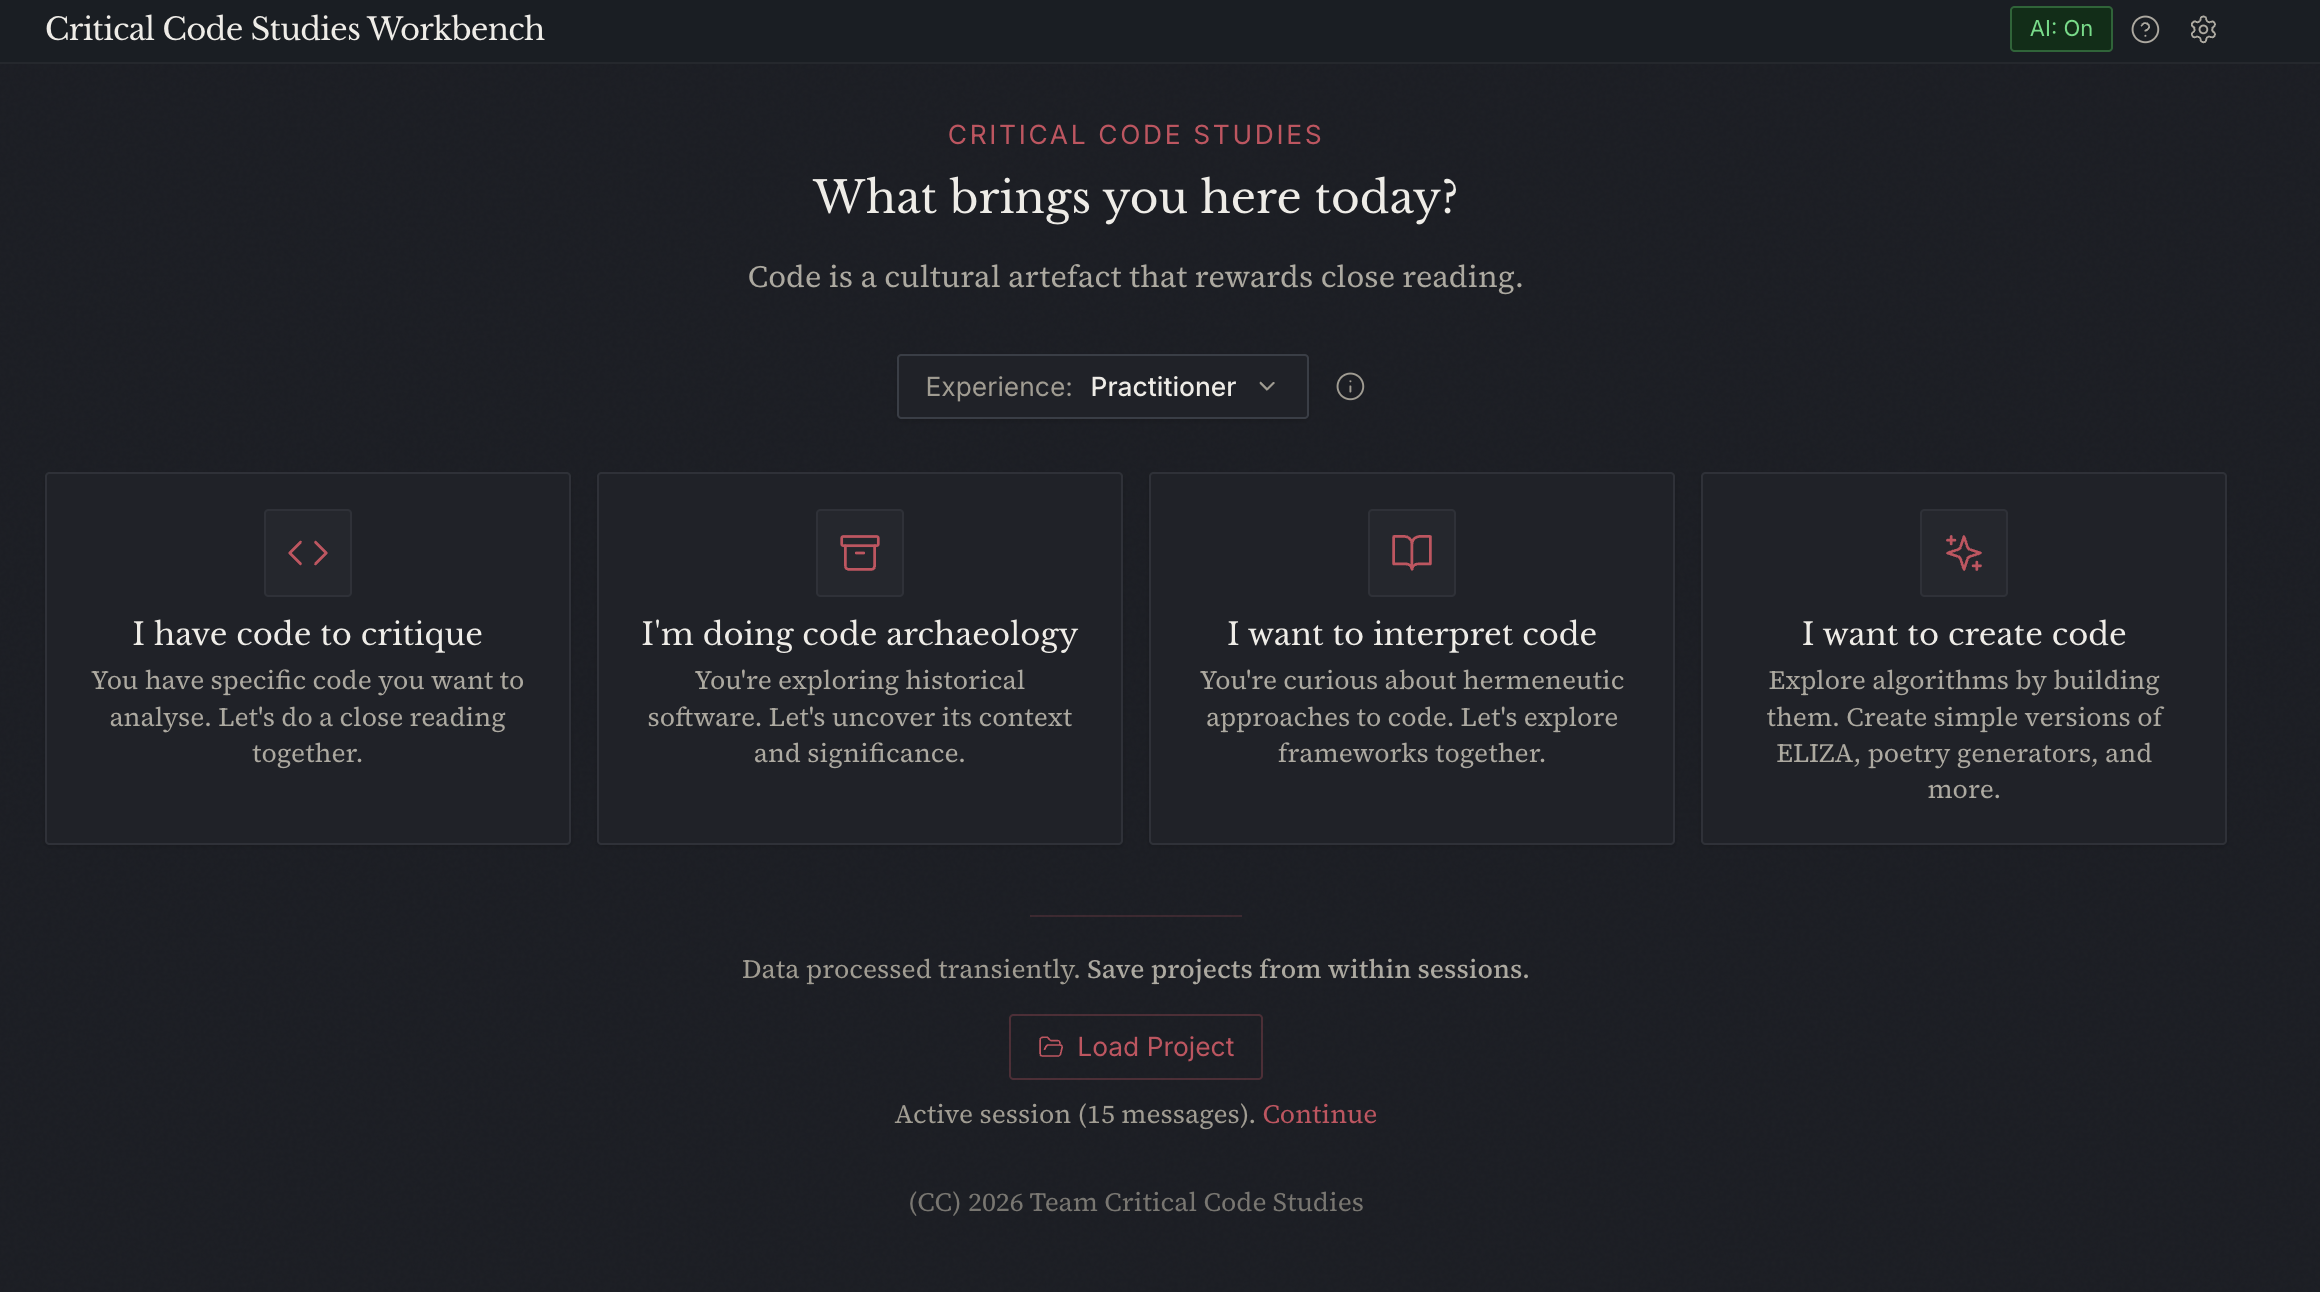Open help via question mark icon

coord(2145,29)
